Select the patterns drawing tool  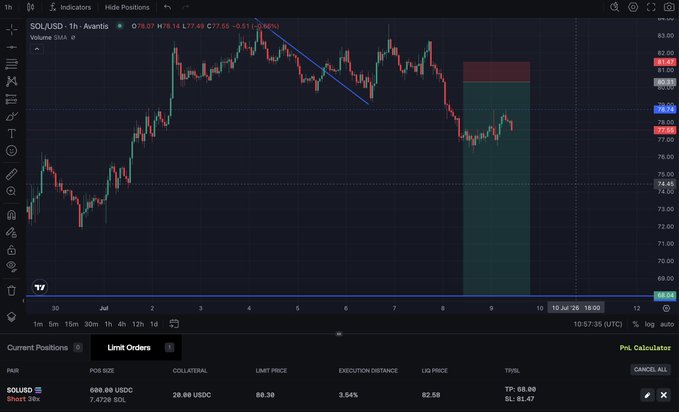pyautogui.click(x=12, y=81)
